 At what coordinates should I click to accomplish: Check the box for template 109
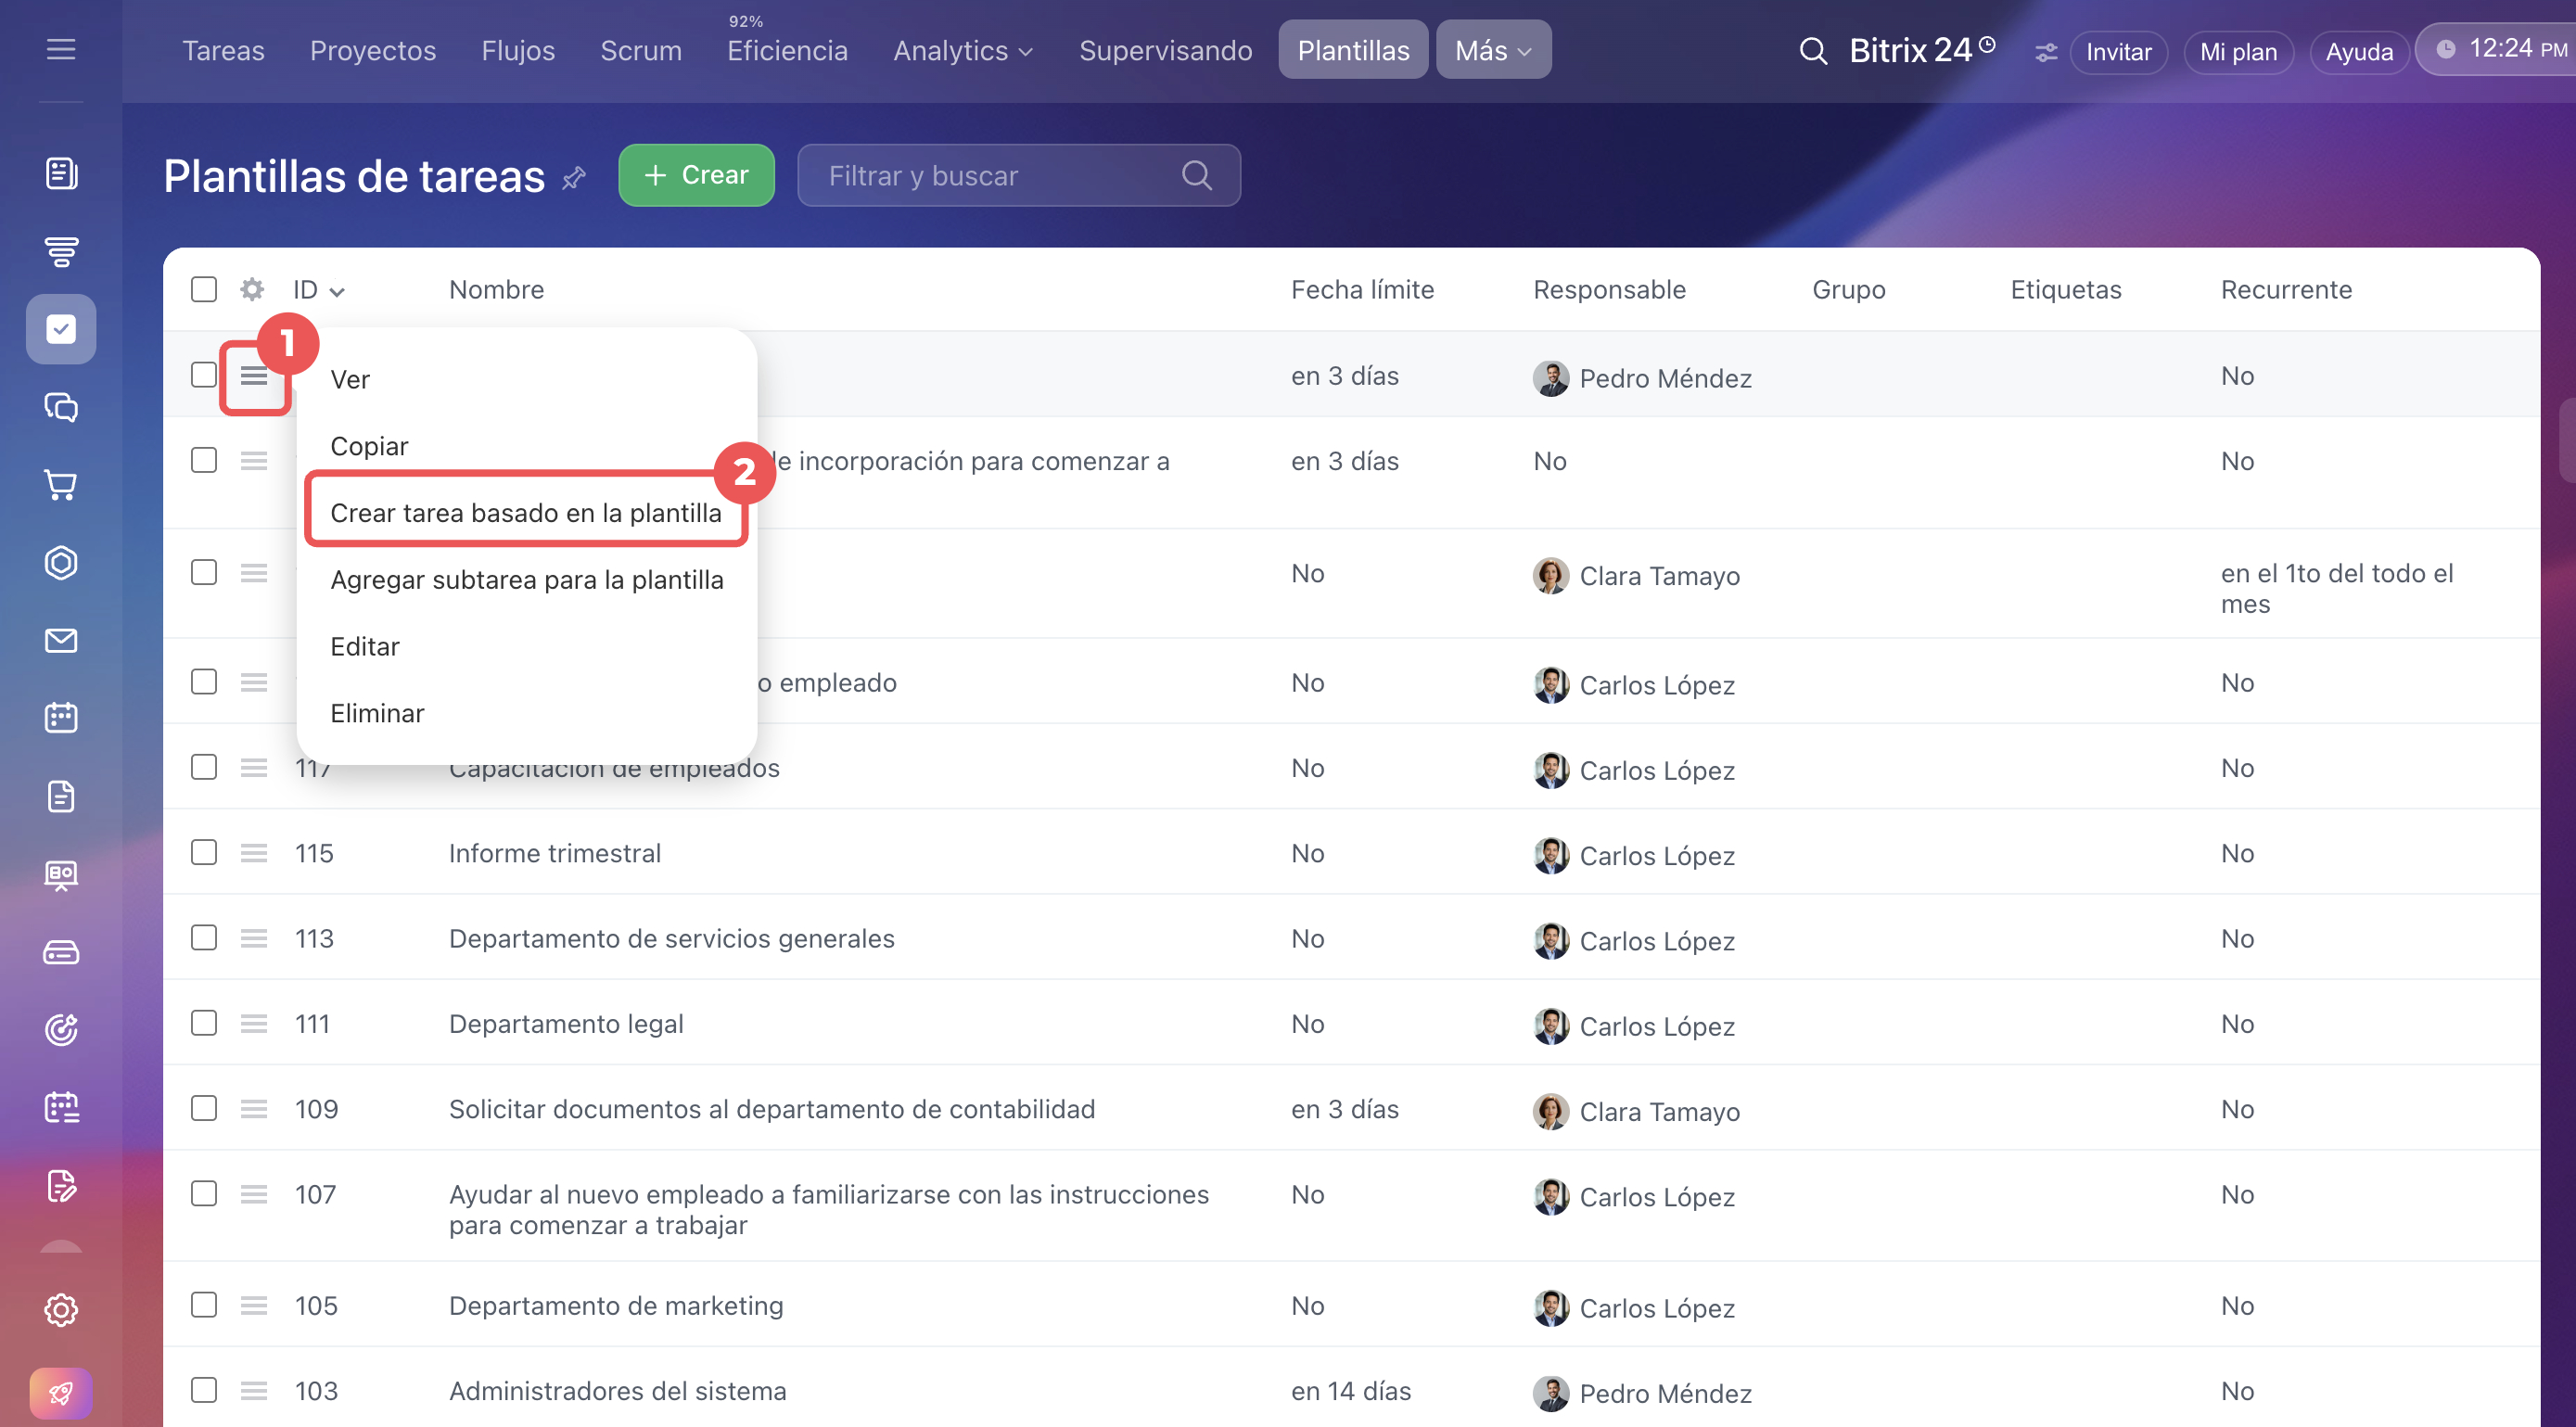tap(204, 1108)
